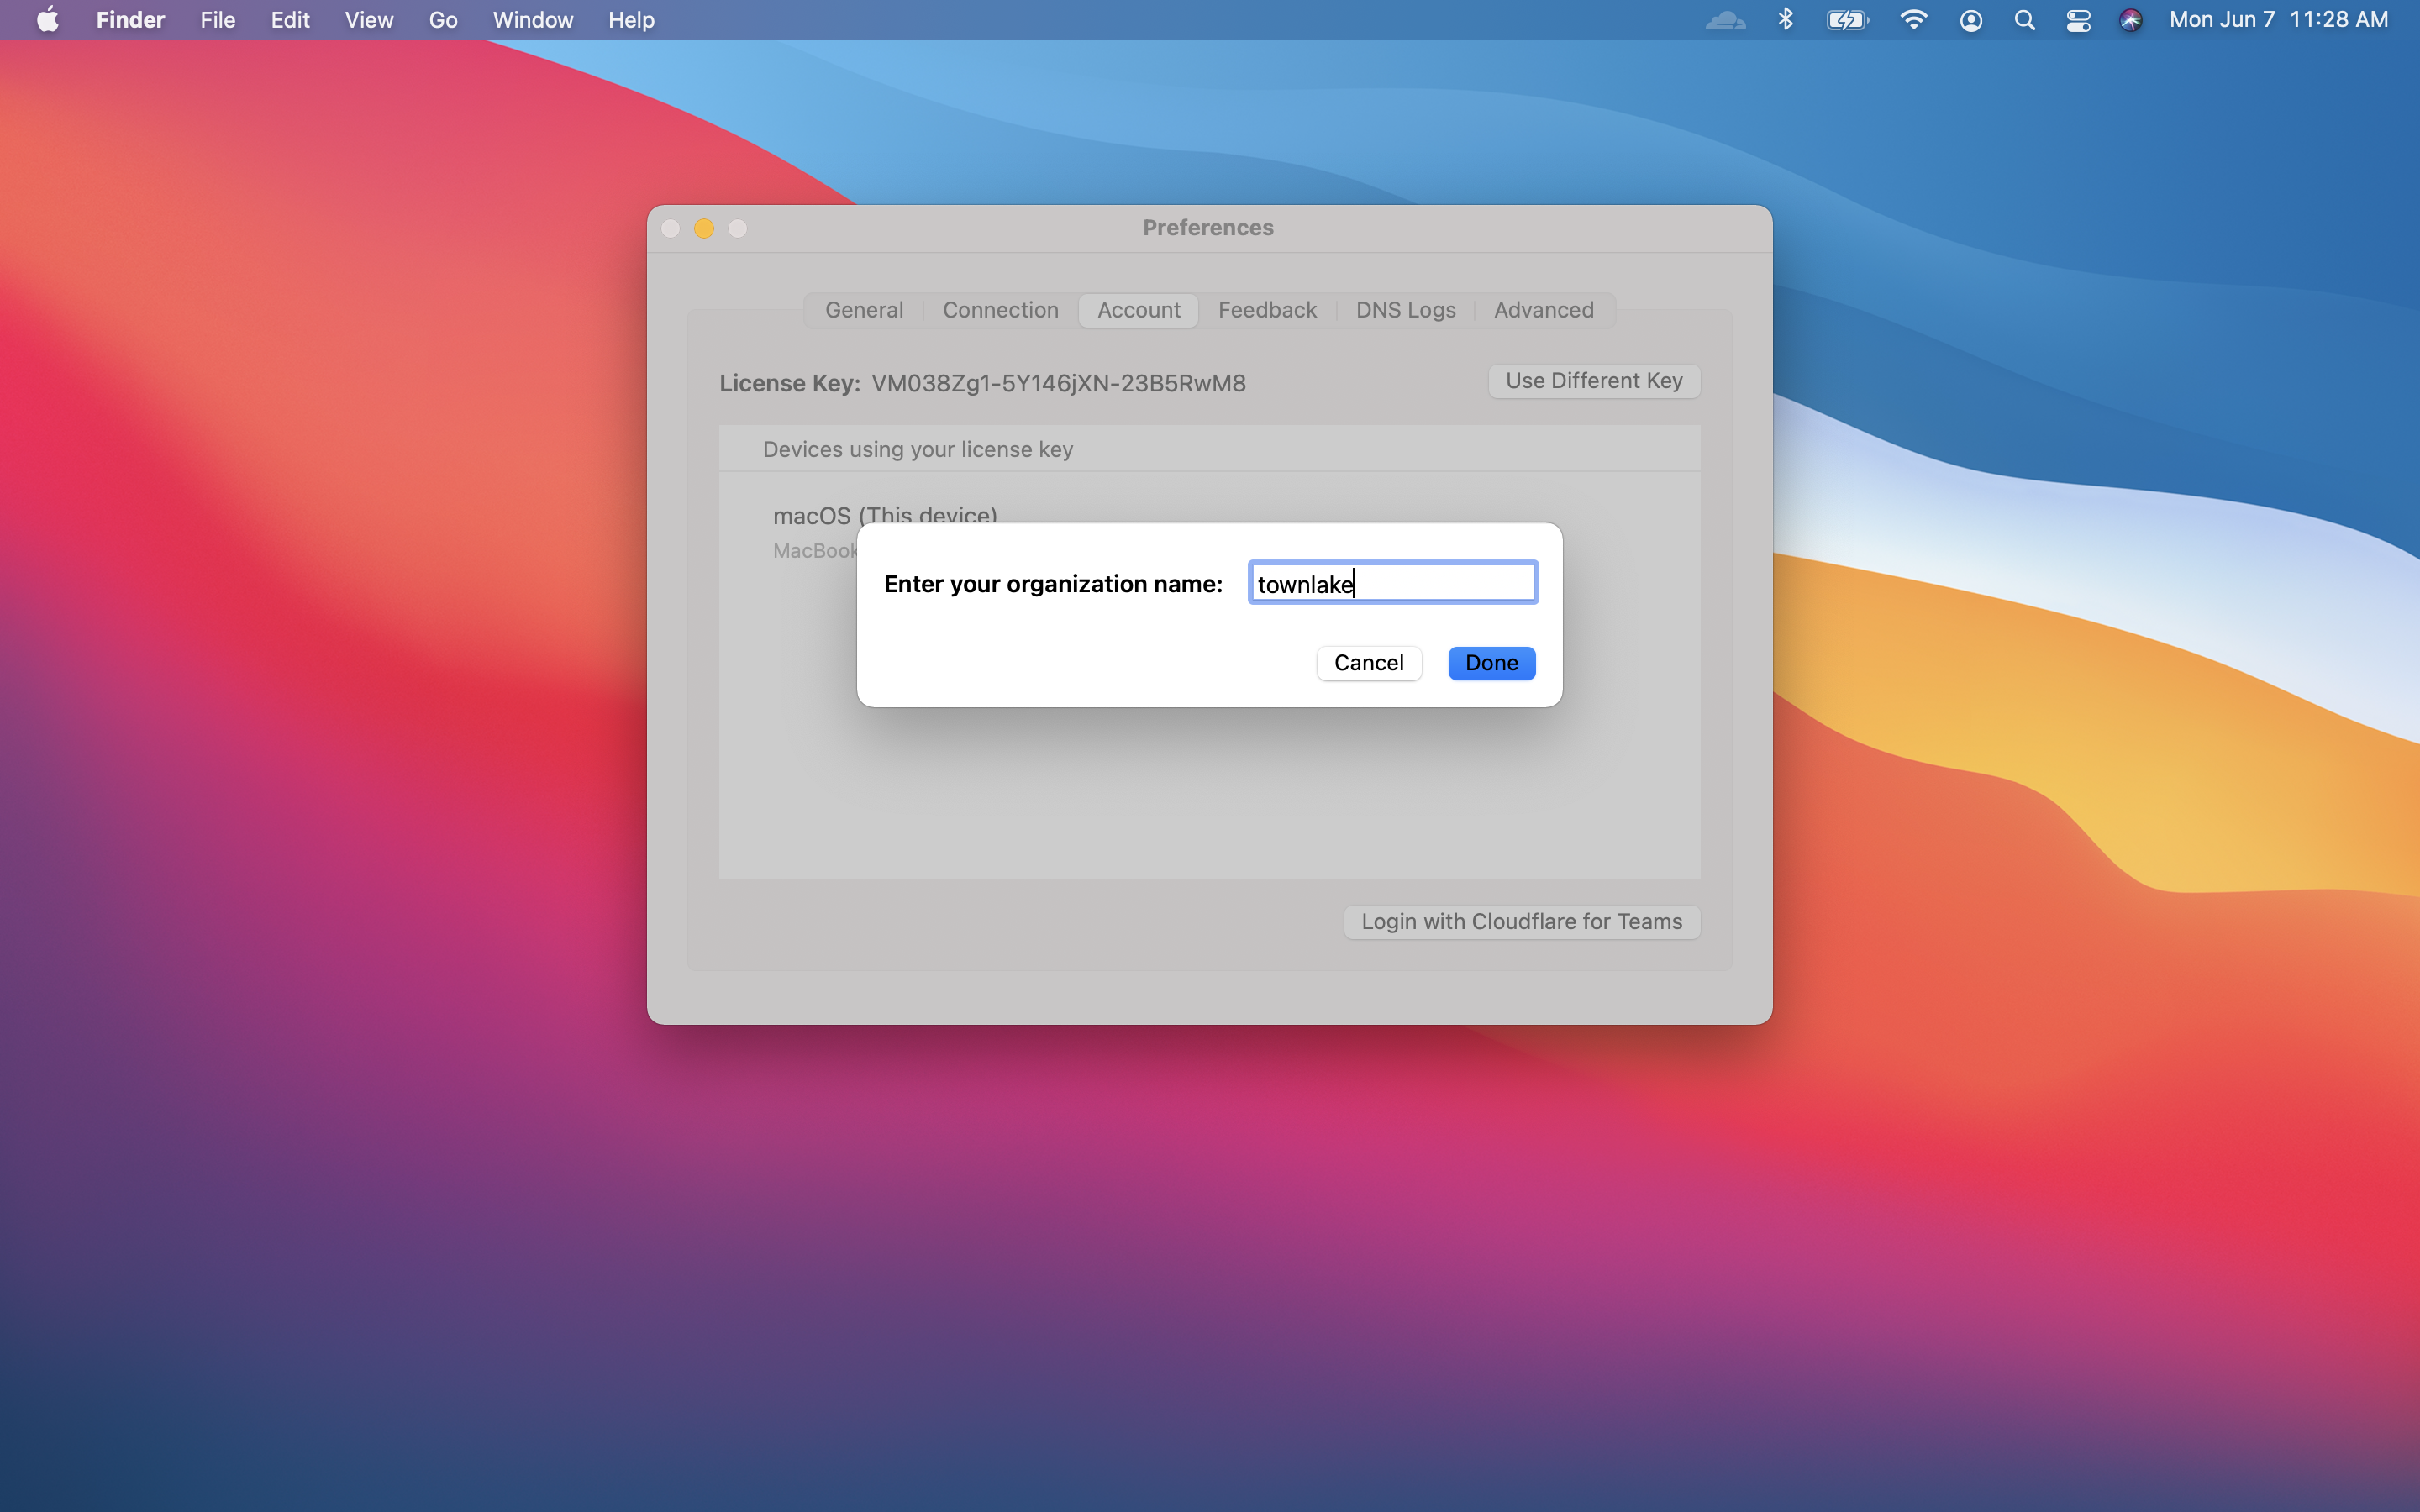Viewport: 2420px width, 1512px height.
Task: Click the Cloudflare cloud icon in menu bar
Action: (x=1726, y=20)
